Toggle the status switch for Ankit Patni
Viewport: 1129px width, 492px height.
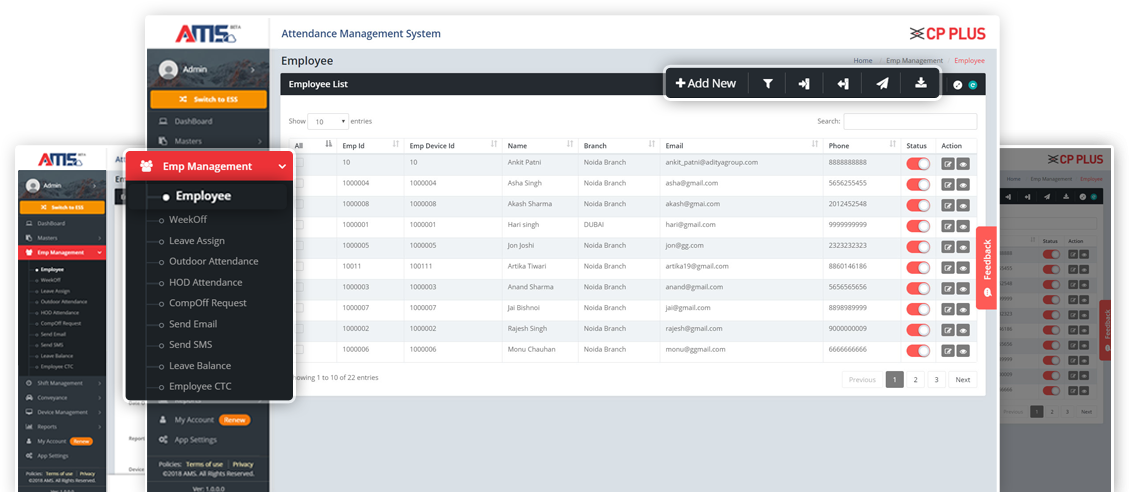tap(919, 164)
